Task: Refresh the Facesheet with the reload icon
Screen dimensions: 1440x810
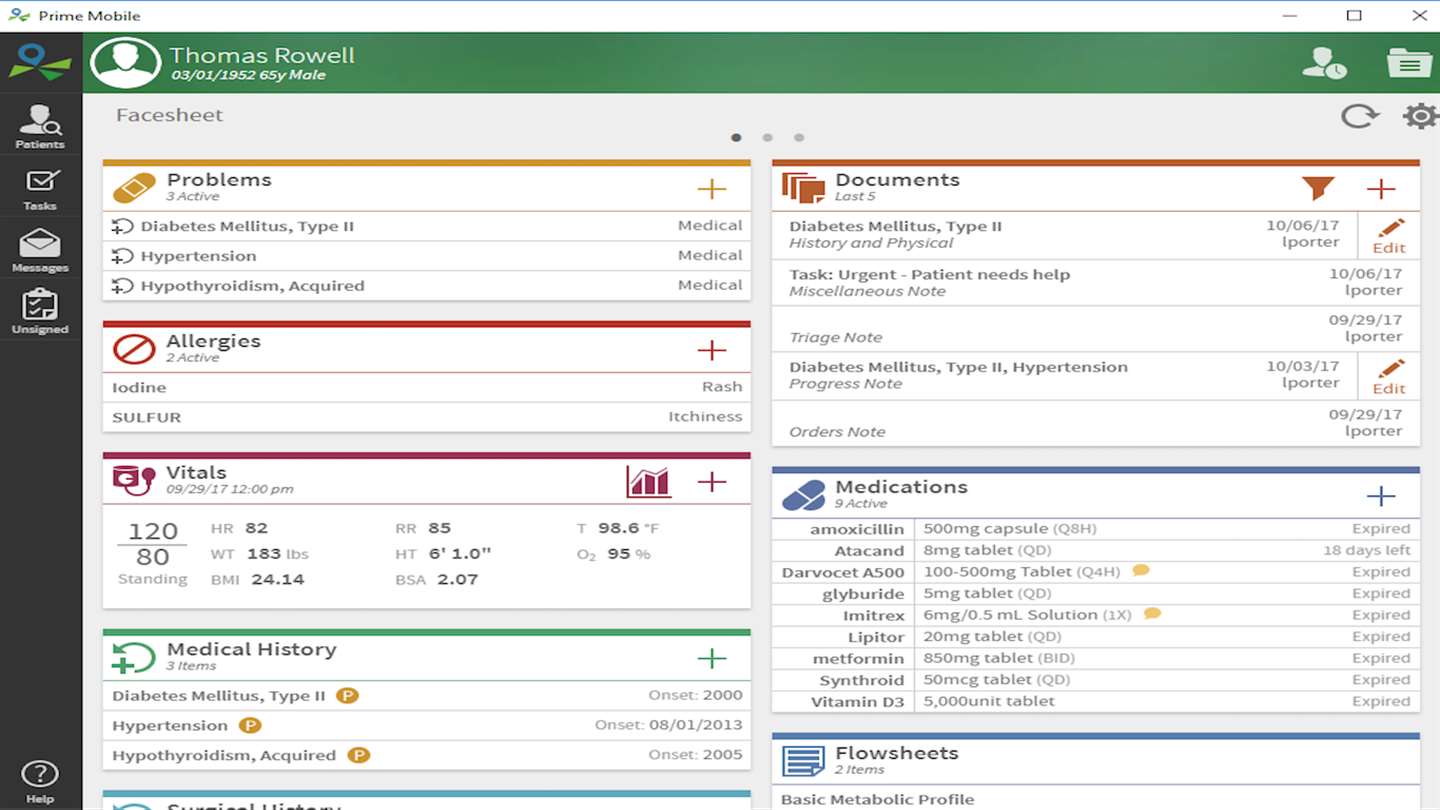Action: 1360,116
